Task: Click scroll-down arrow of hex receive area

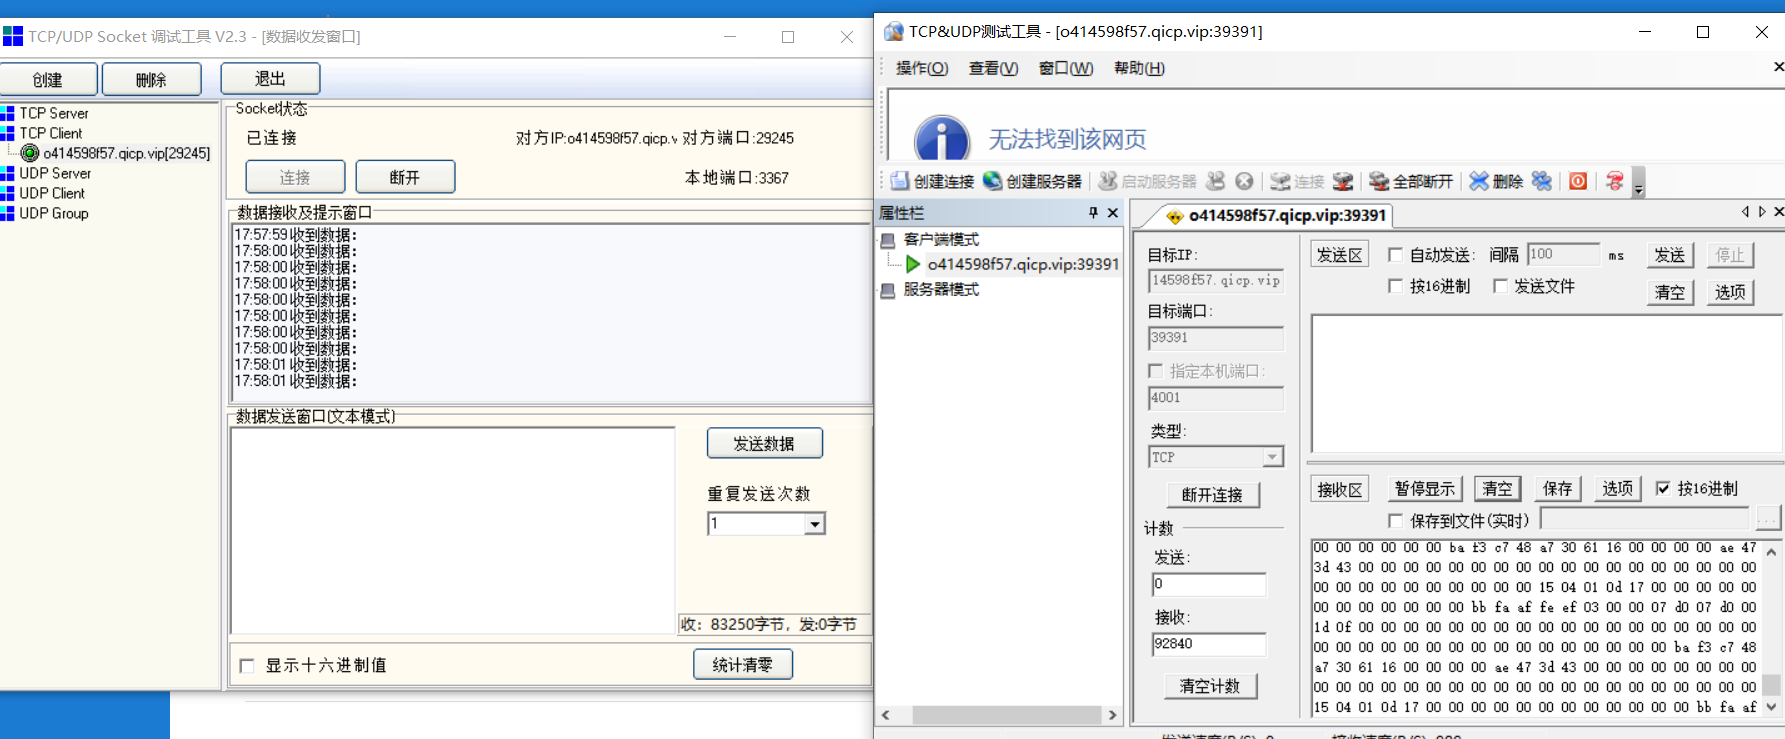Action: (1772, 707)
